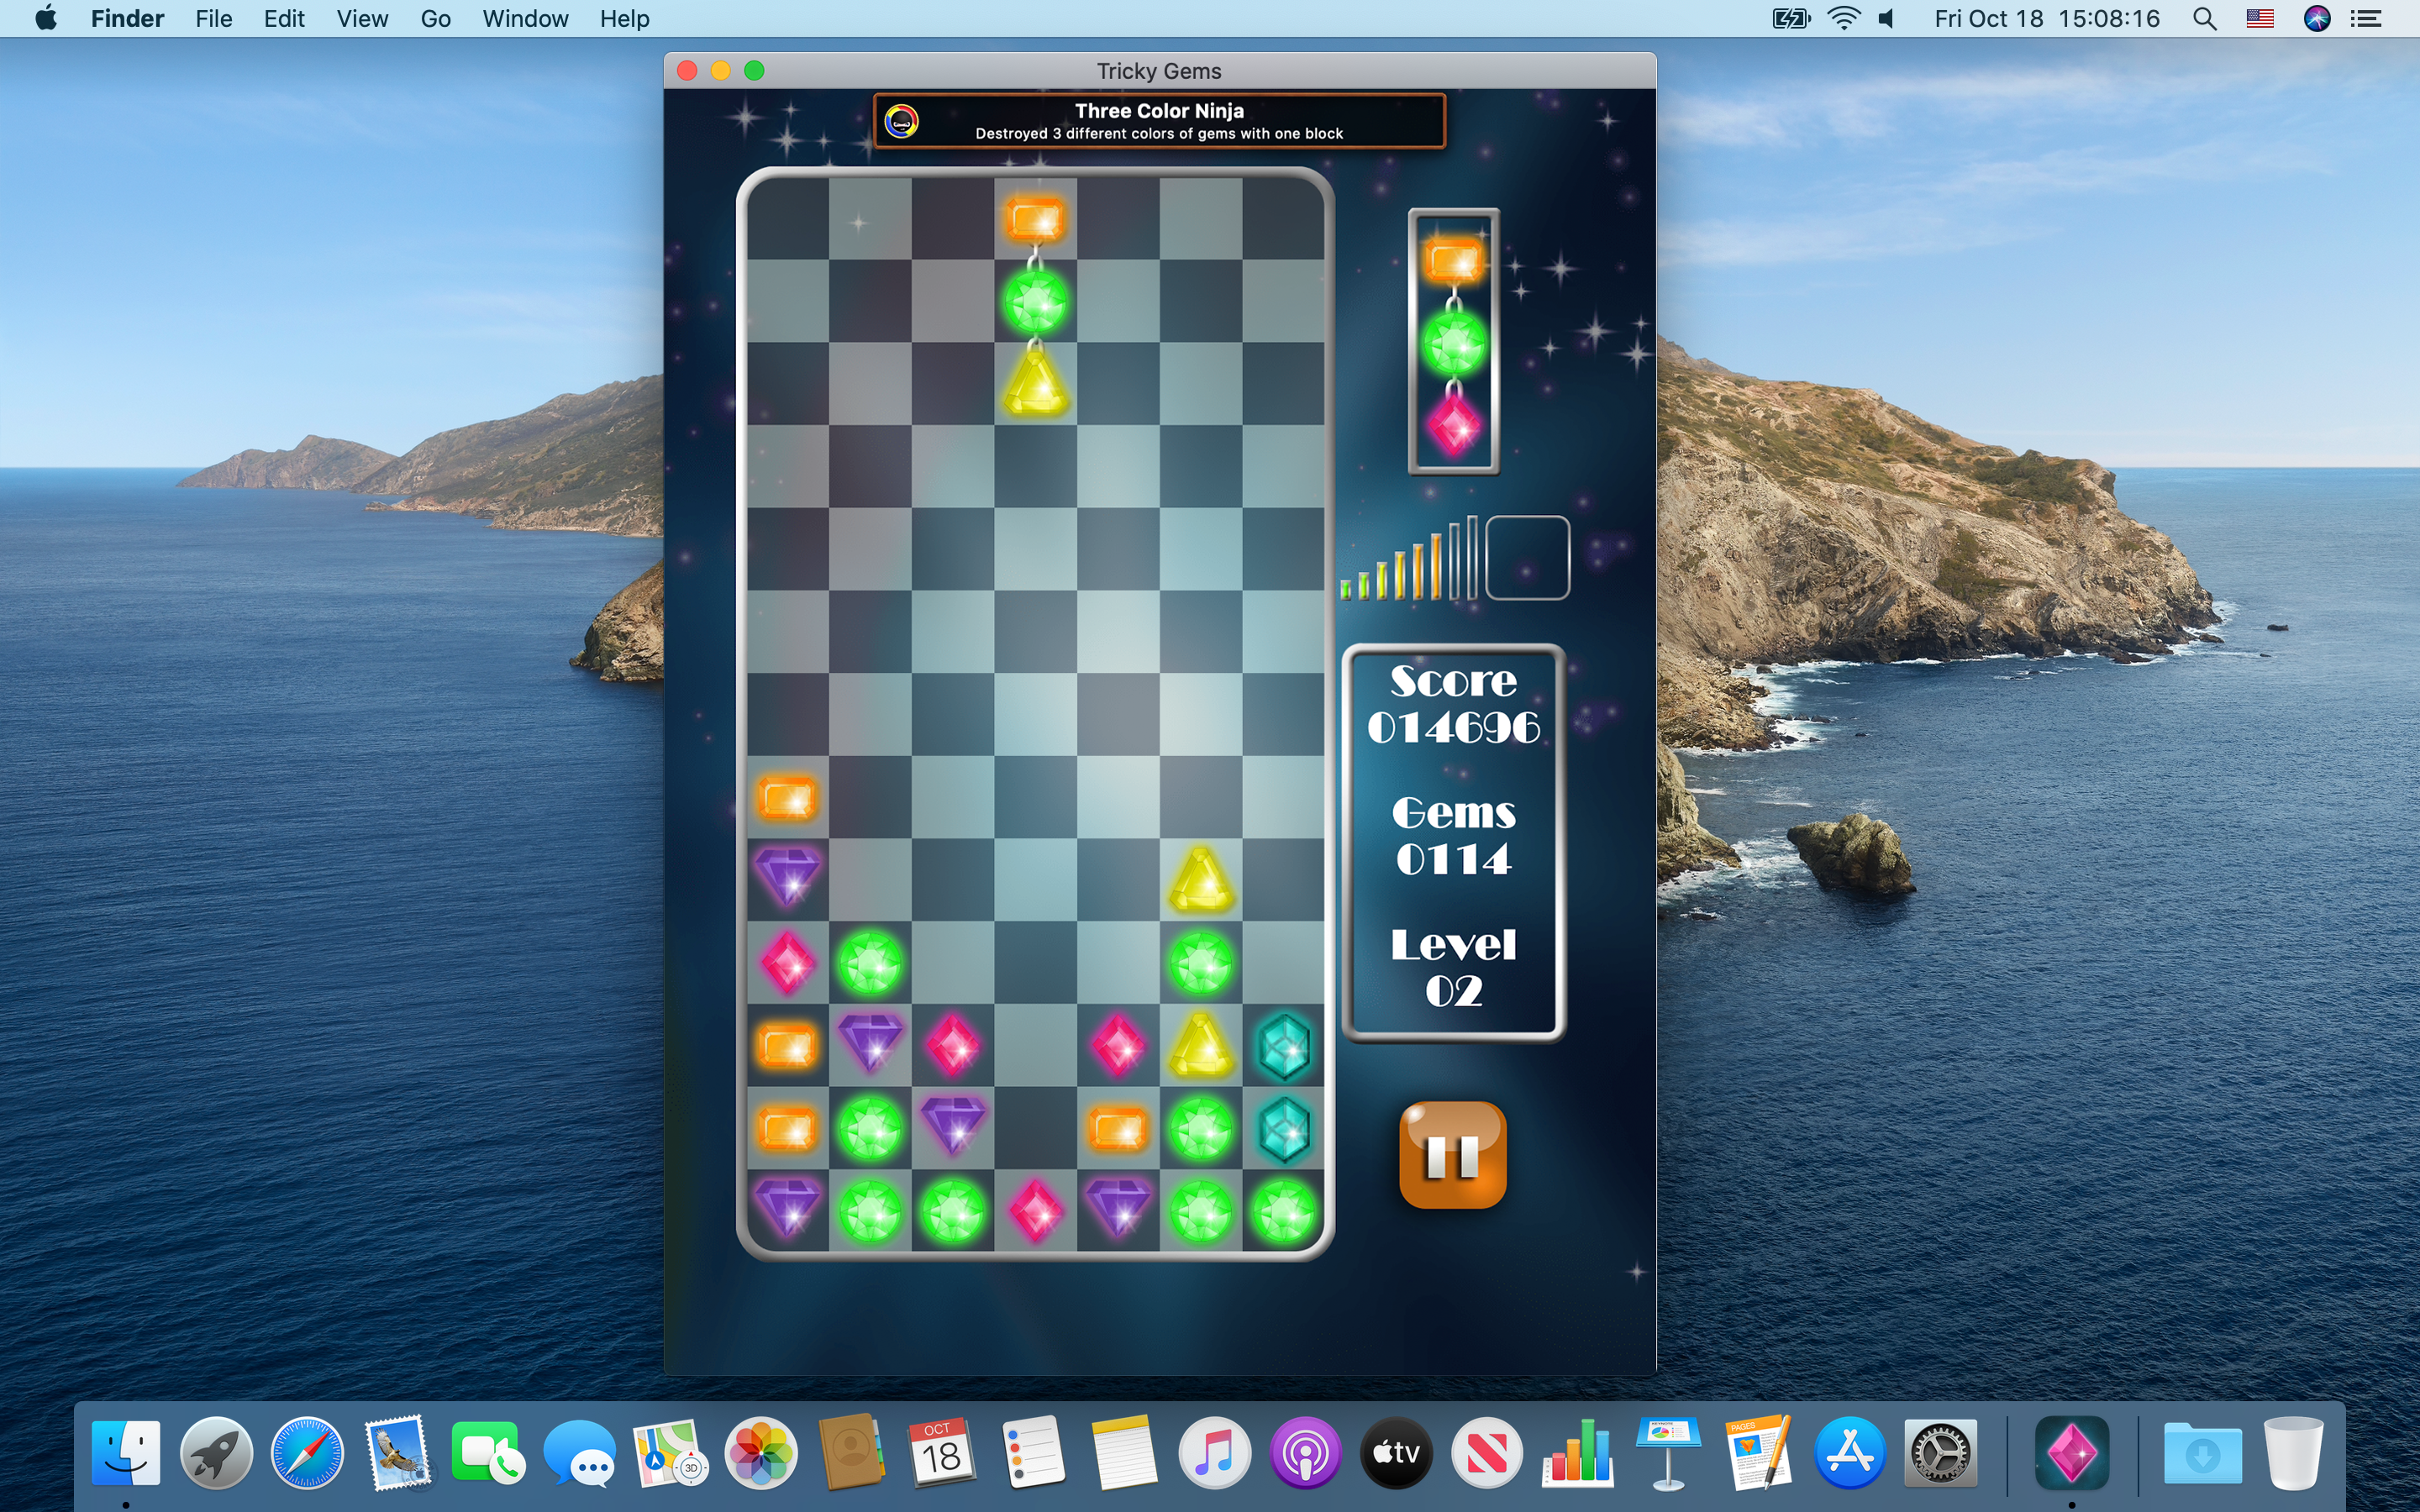The width and height of the screenshot is (2420, 1512).
Task: Open Finder from the Dock
Action: pyautogui.click(x=126, y=1452)
